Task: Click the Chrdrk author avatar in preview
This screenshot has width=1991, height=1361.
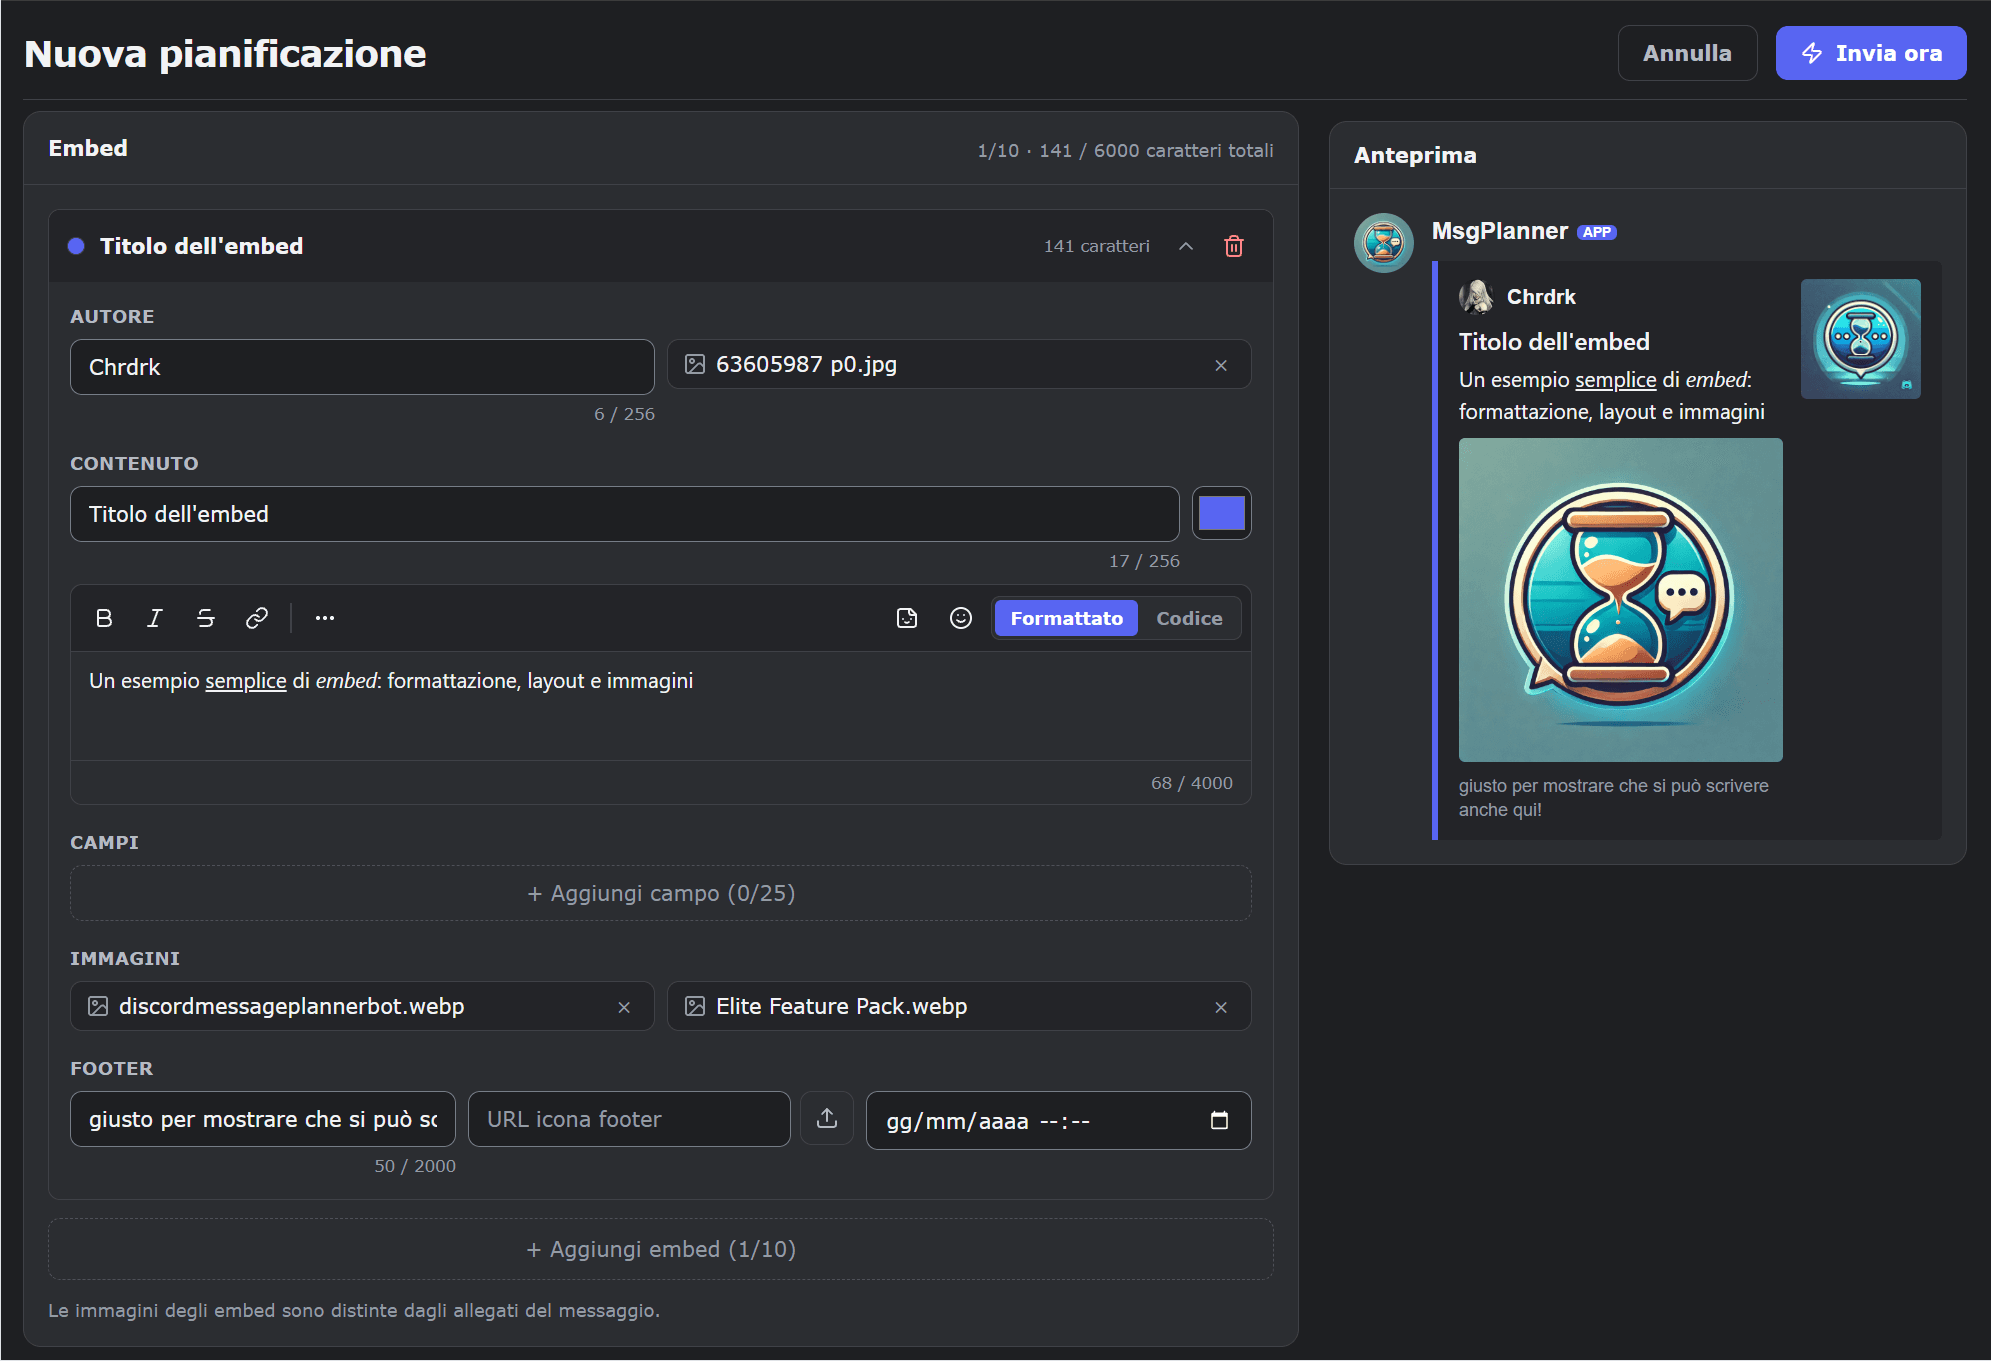Action: (x=1476, y=296)
